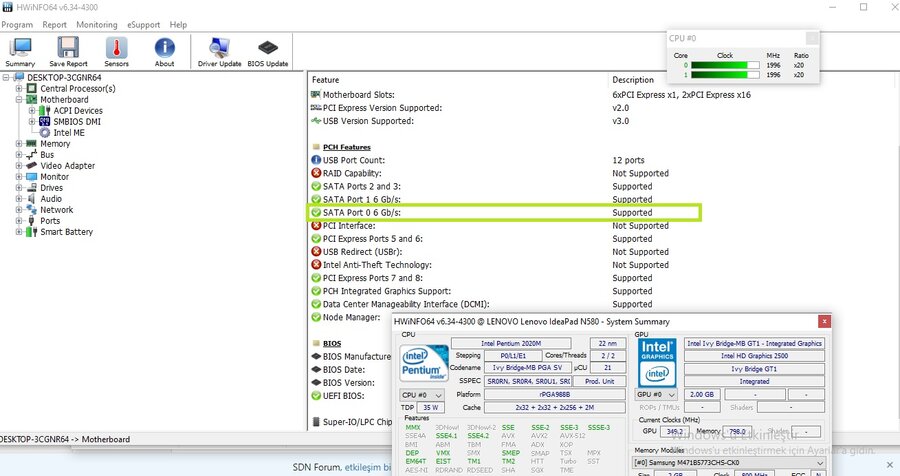Expand the Drives tree node
This screenshot has width=900, height=476.
tap(19, 187)
